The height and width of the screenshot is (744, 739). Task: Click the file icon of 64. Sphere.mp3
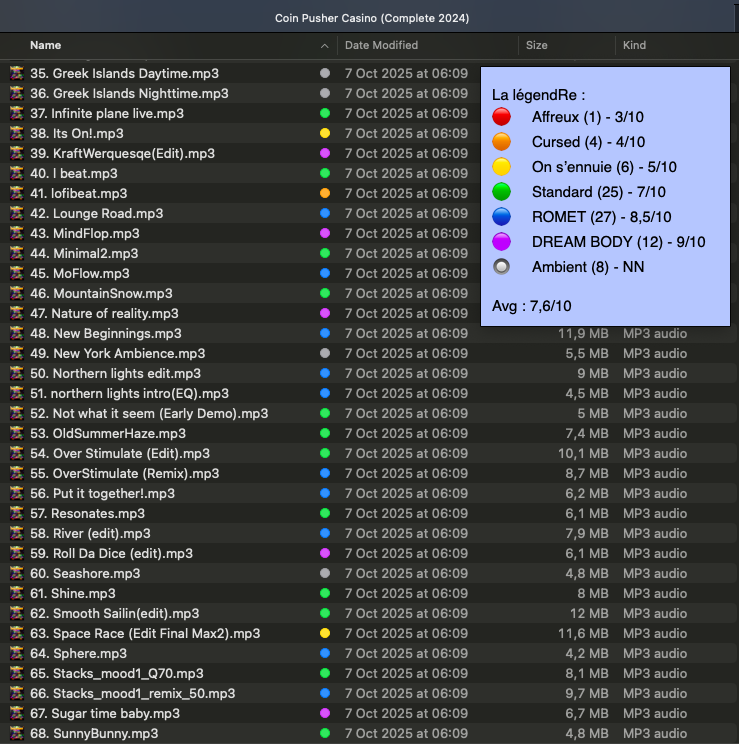coord(17,653)
